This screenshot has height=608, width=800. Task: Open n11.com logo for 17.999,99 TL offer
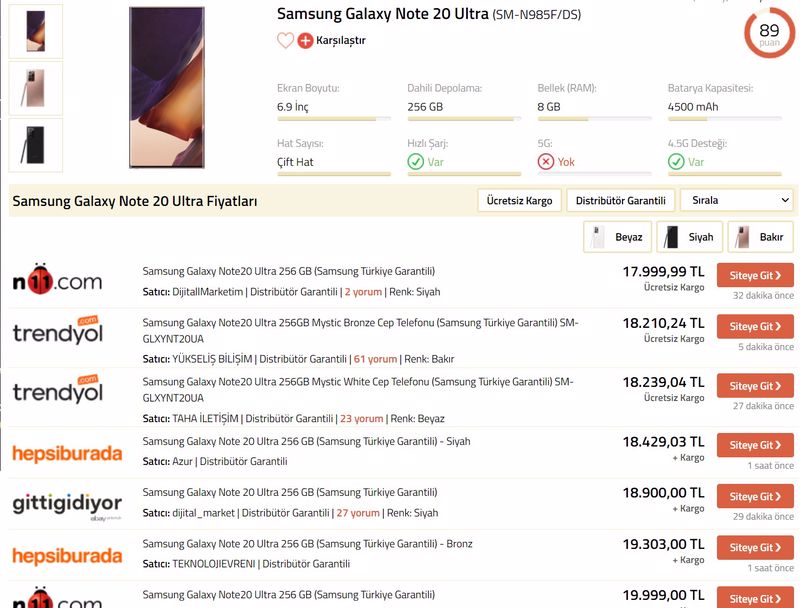tap(57, 280)
